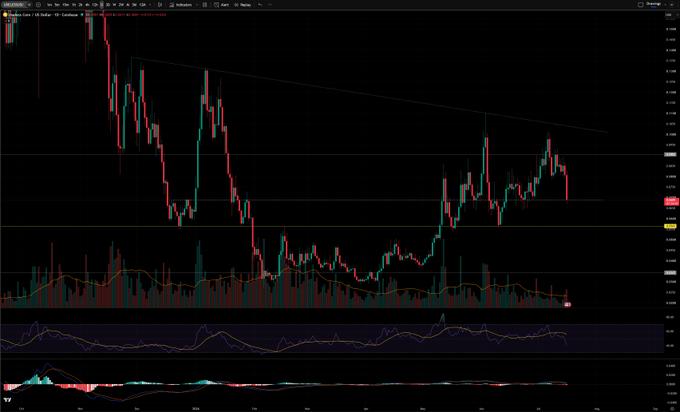Screen dimensions: 680x412
Task: Open the Indicators menu
Action: (181, 5)
